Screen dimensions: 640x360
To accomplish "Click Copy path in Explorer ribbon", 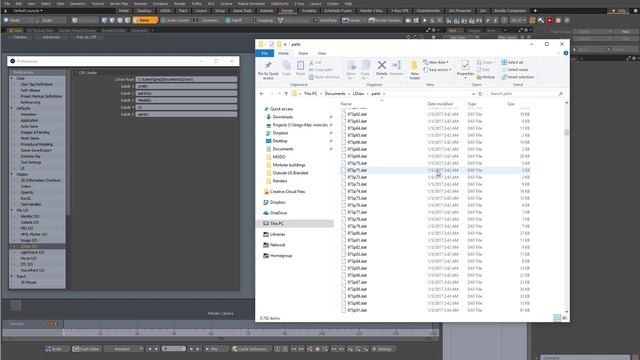I will [321, 70].
